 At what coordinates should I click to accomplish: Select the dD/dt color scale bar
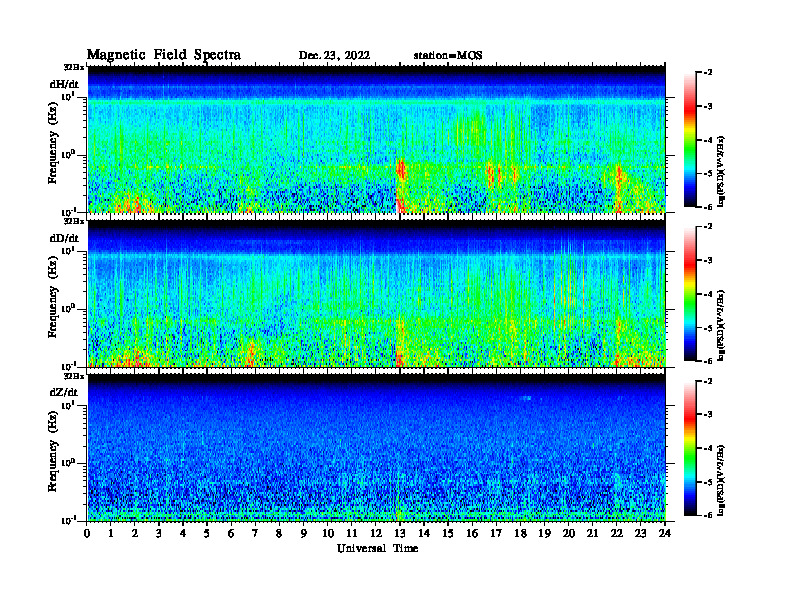690,294
